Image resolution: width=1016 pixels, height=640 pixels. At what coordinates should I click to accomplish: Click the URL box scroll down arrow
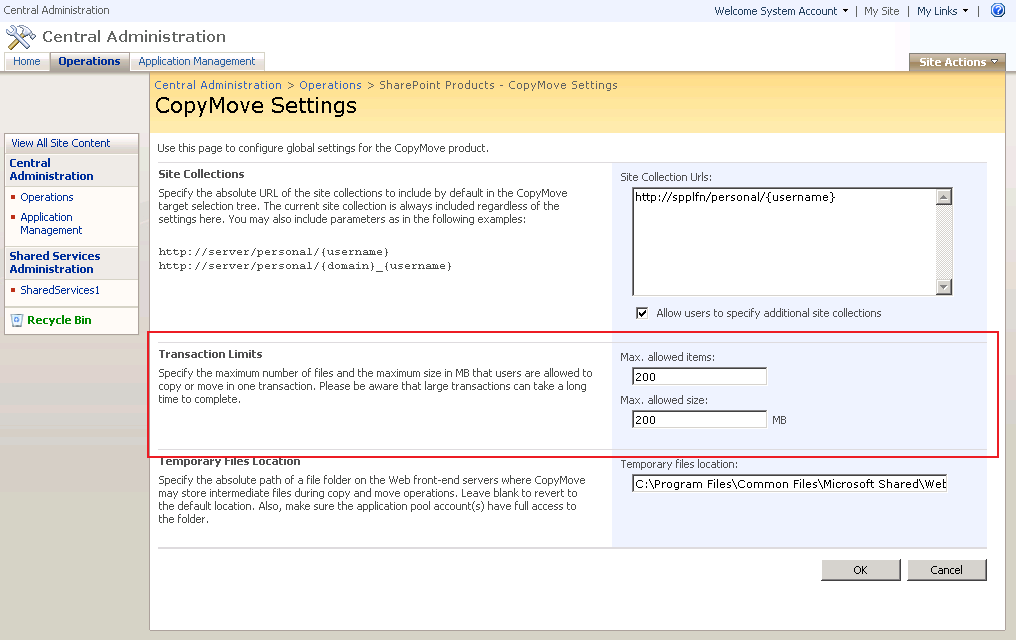[x=944, y=287]
